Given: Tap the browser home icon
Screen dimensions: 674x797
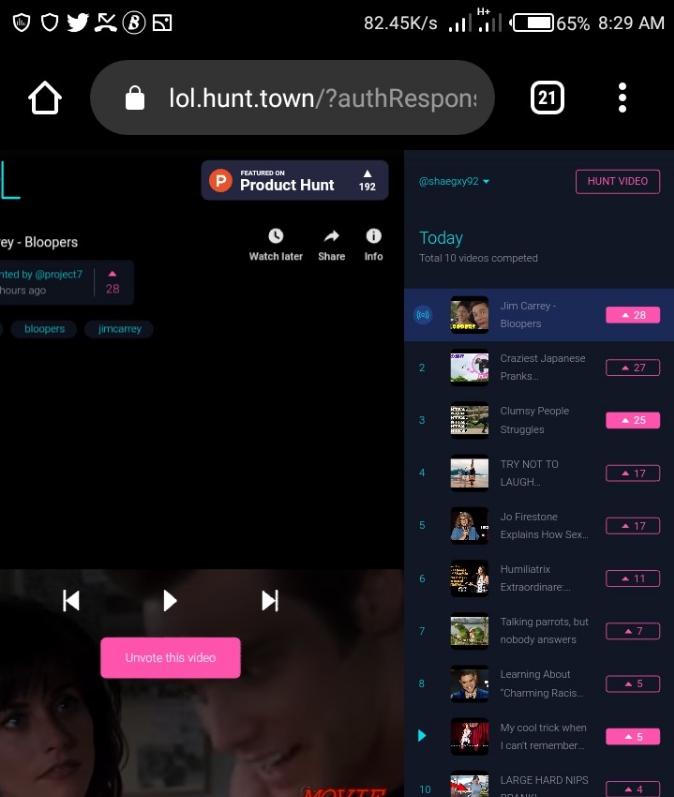Looking at the screenshot, I should [x=45, y=98].
